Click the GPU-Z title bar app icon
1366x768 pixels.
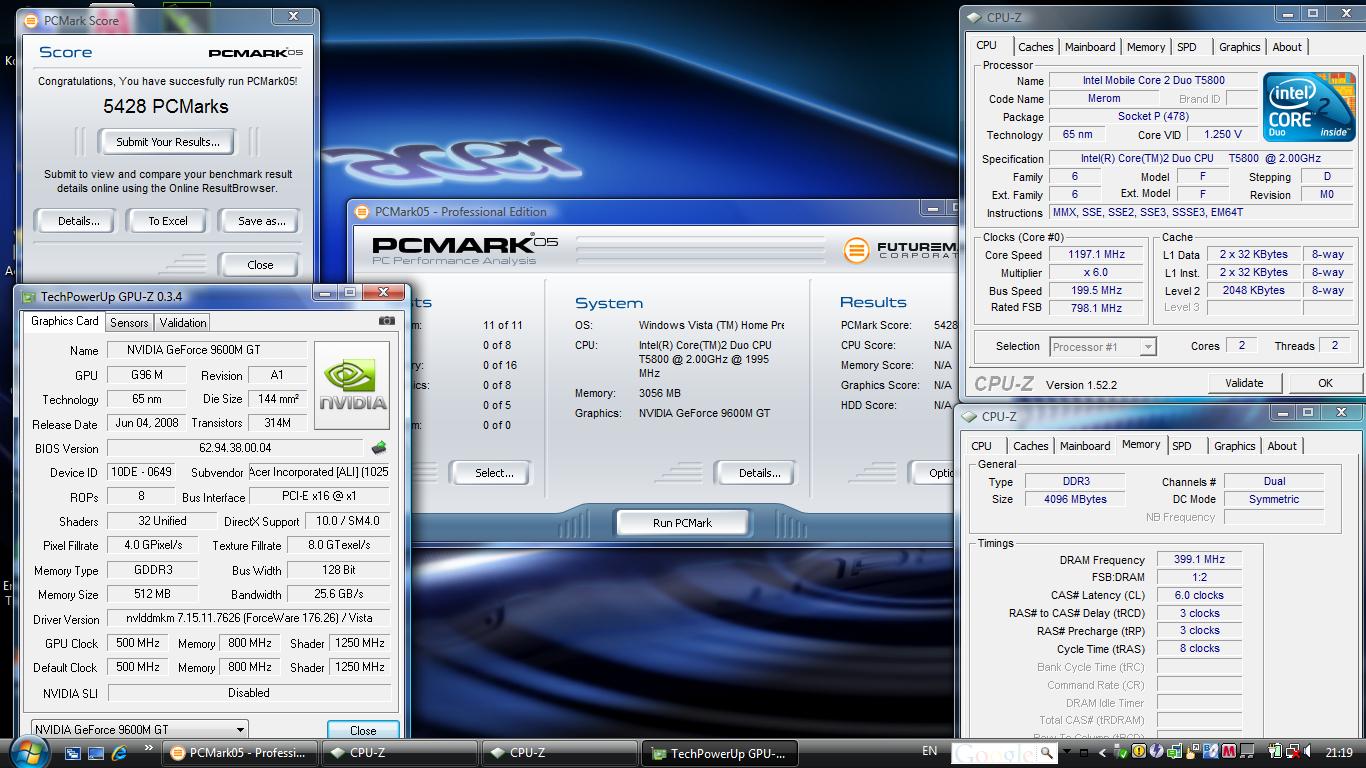pyautogui.click(x=28, y=297)
